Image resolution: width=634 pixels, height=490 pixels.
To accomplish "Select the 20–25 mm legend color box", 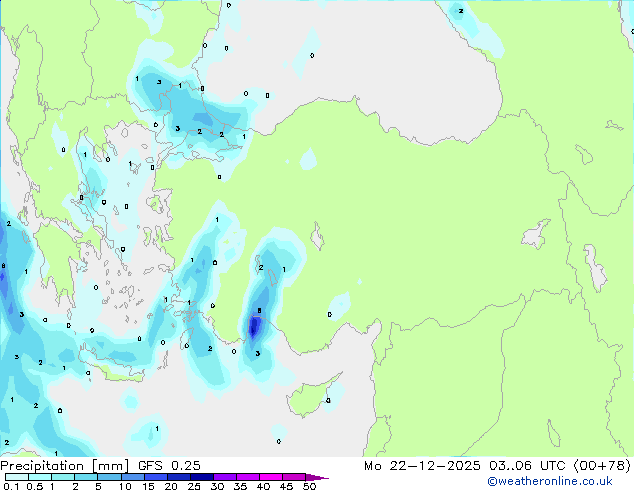I will (x=179, y=477).
